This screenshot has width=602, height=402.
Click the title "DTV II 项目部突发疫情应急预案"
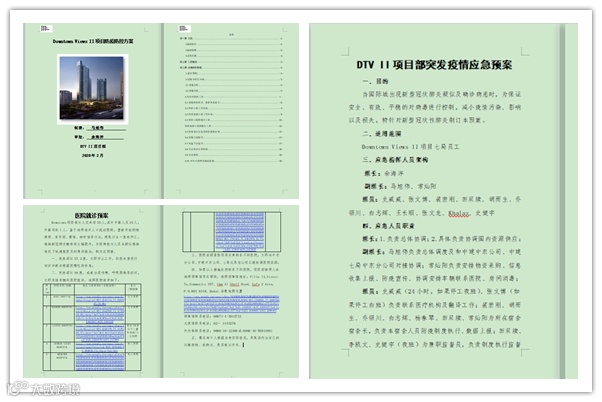(x=434, y=65)
